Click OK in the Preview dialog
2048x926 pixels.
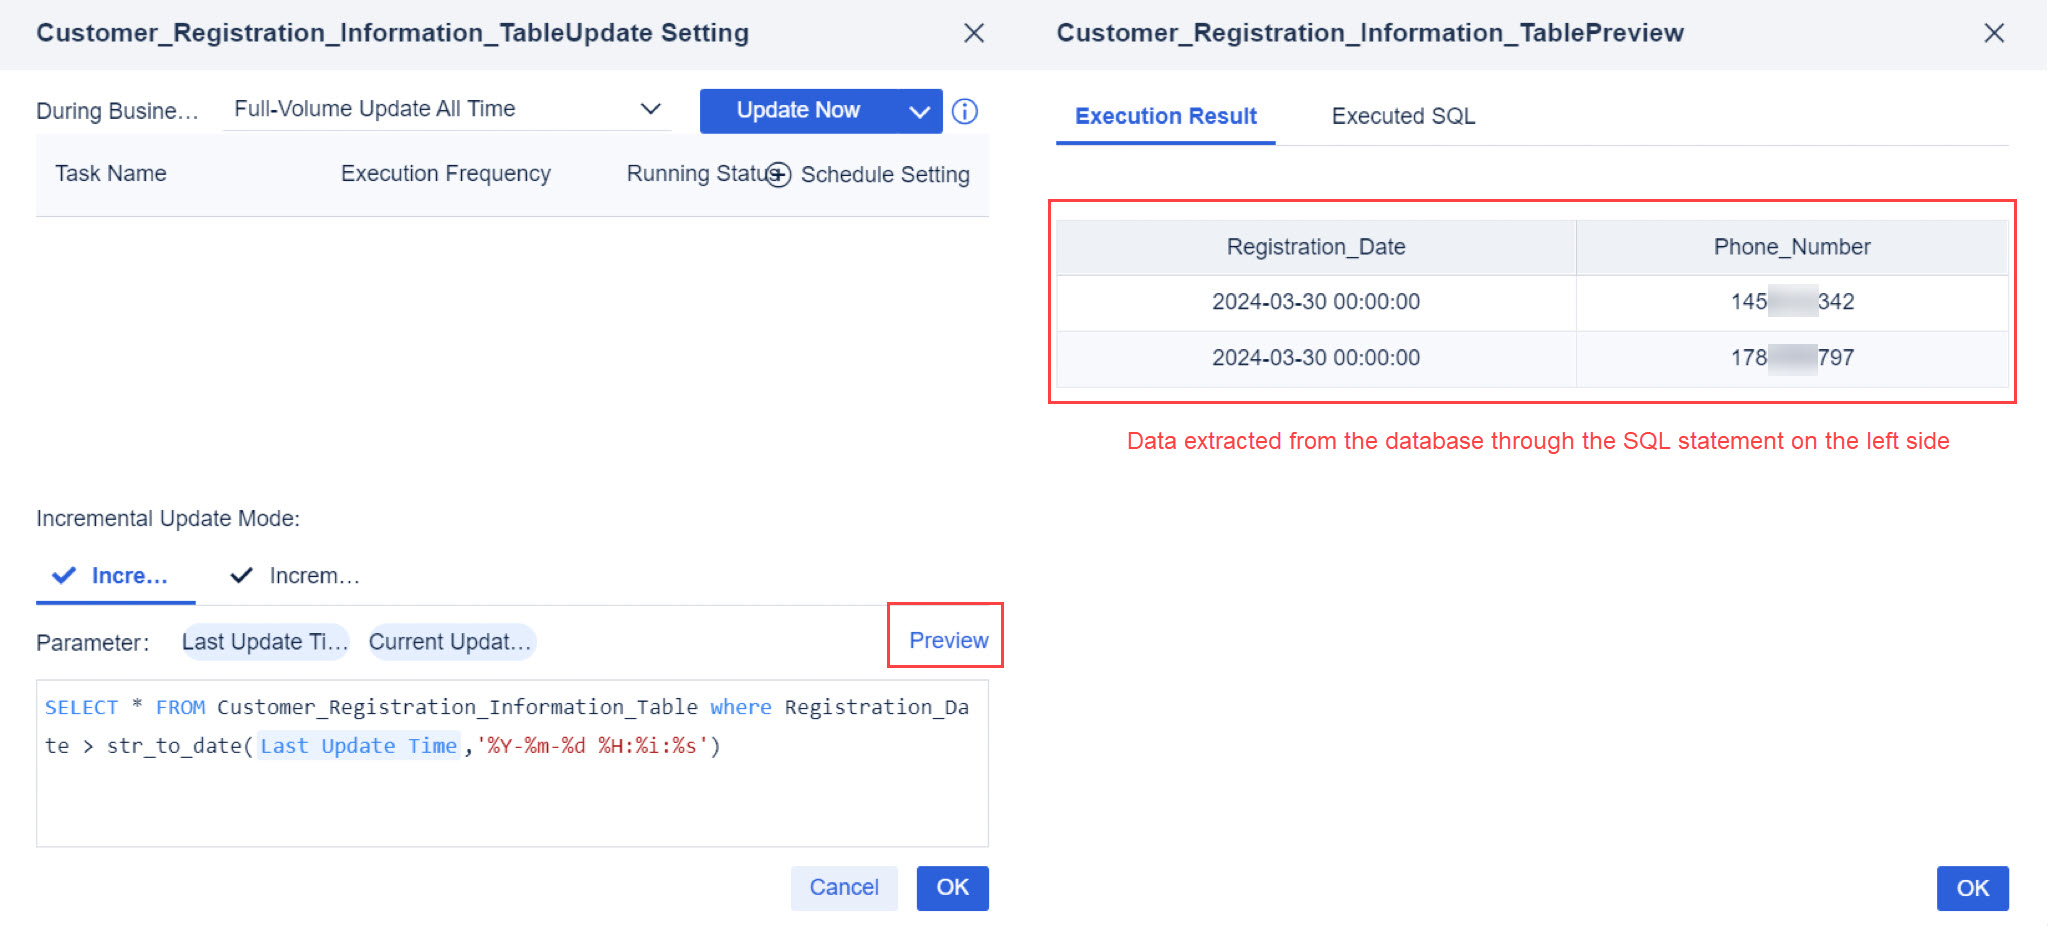pos(1972,887)
